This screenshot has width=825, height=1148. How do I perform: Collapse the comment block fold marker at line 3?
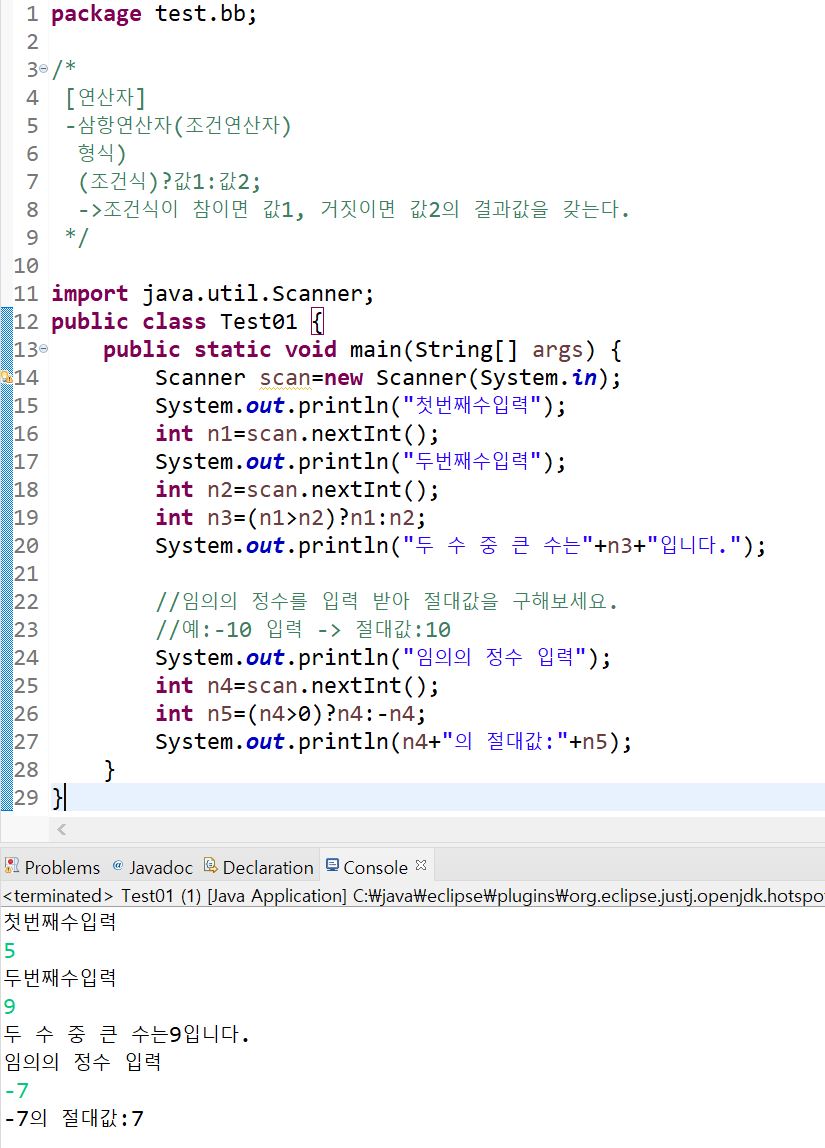[x=43, y=69]
